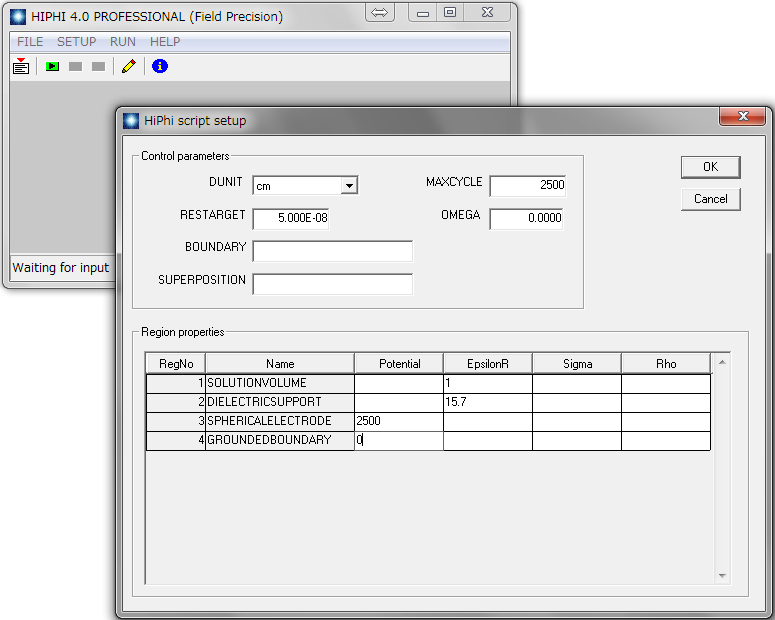Image resolution: width=775 pixels, height=620 pixels.
Task: Click the pencil edit script icon
Action: click(x=129, y=66)
